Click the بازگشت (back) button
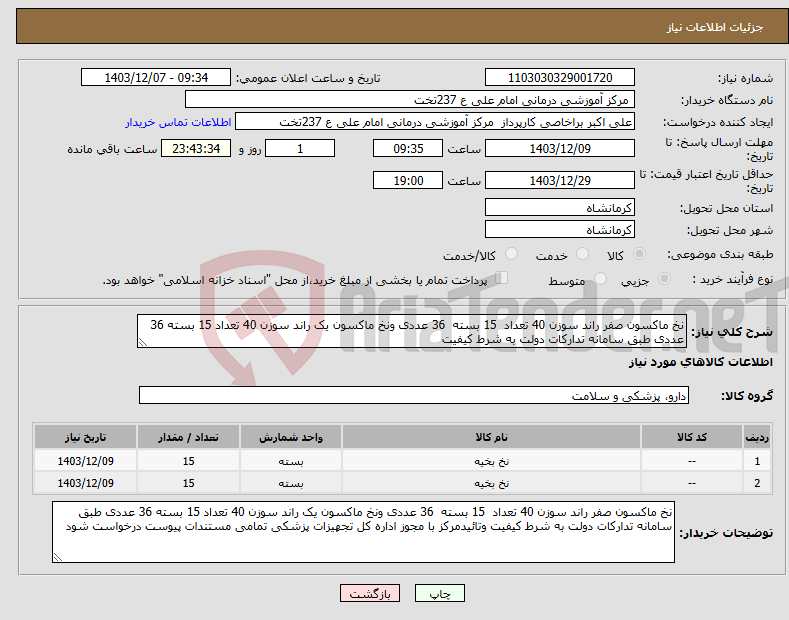The height and width of the screenshot is (620, 789). [x=370, y=593]
